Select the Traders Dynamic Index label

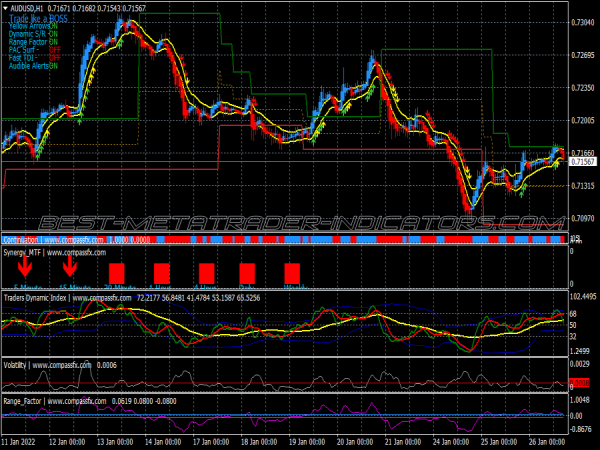click(47, 298)
